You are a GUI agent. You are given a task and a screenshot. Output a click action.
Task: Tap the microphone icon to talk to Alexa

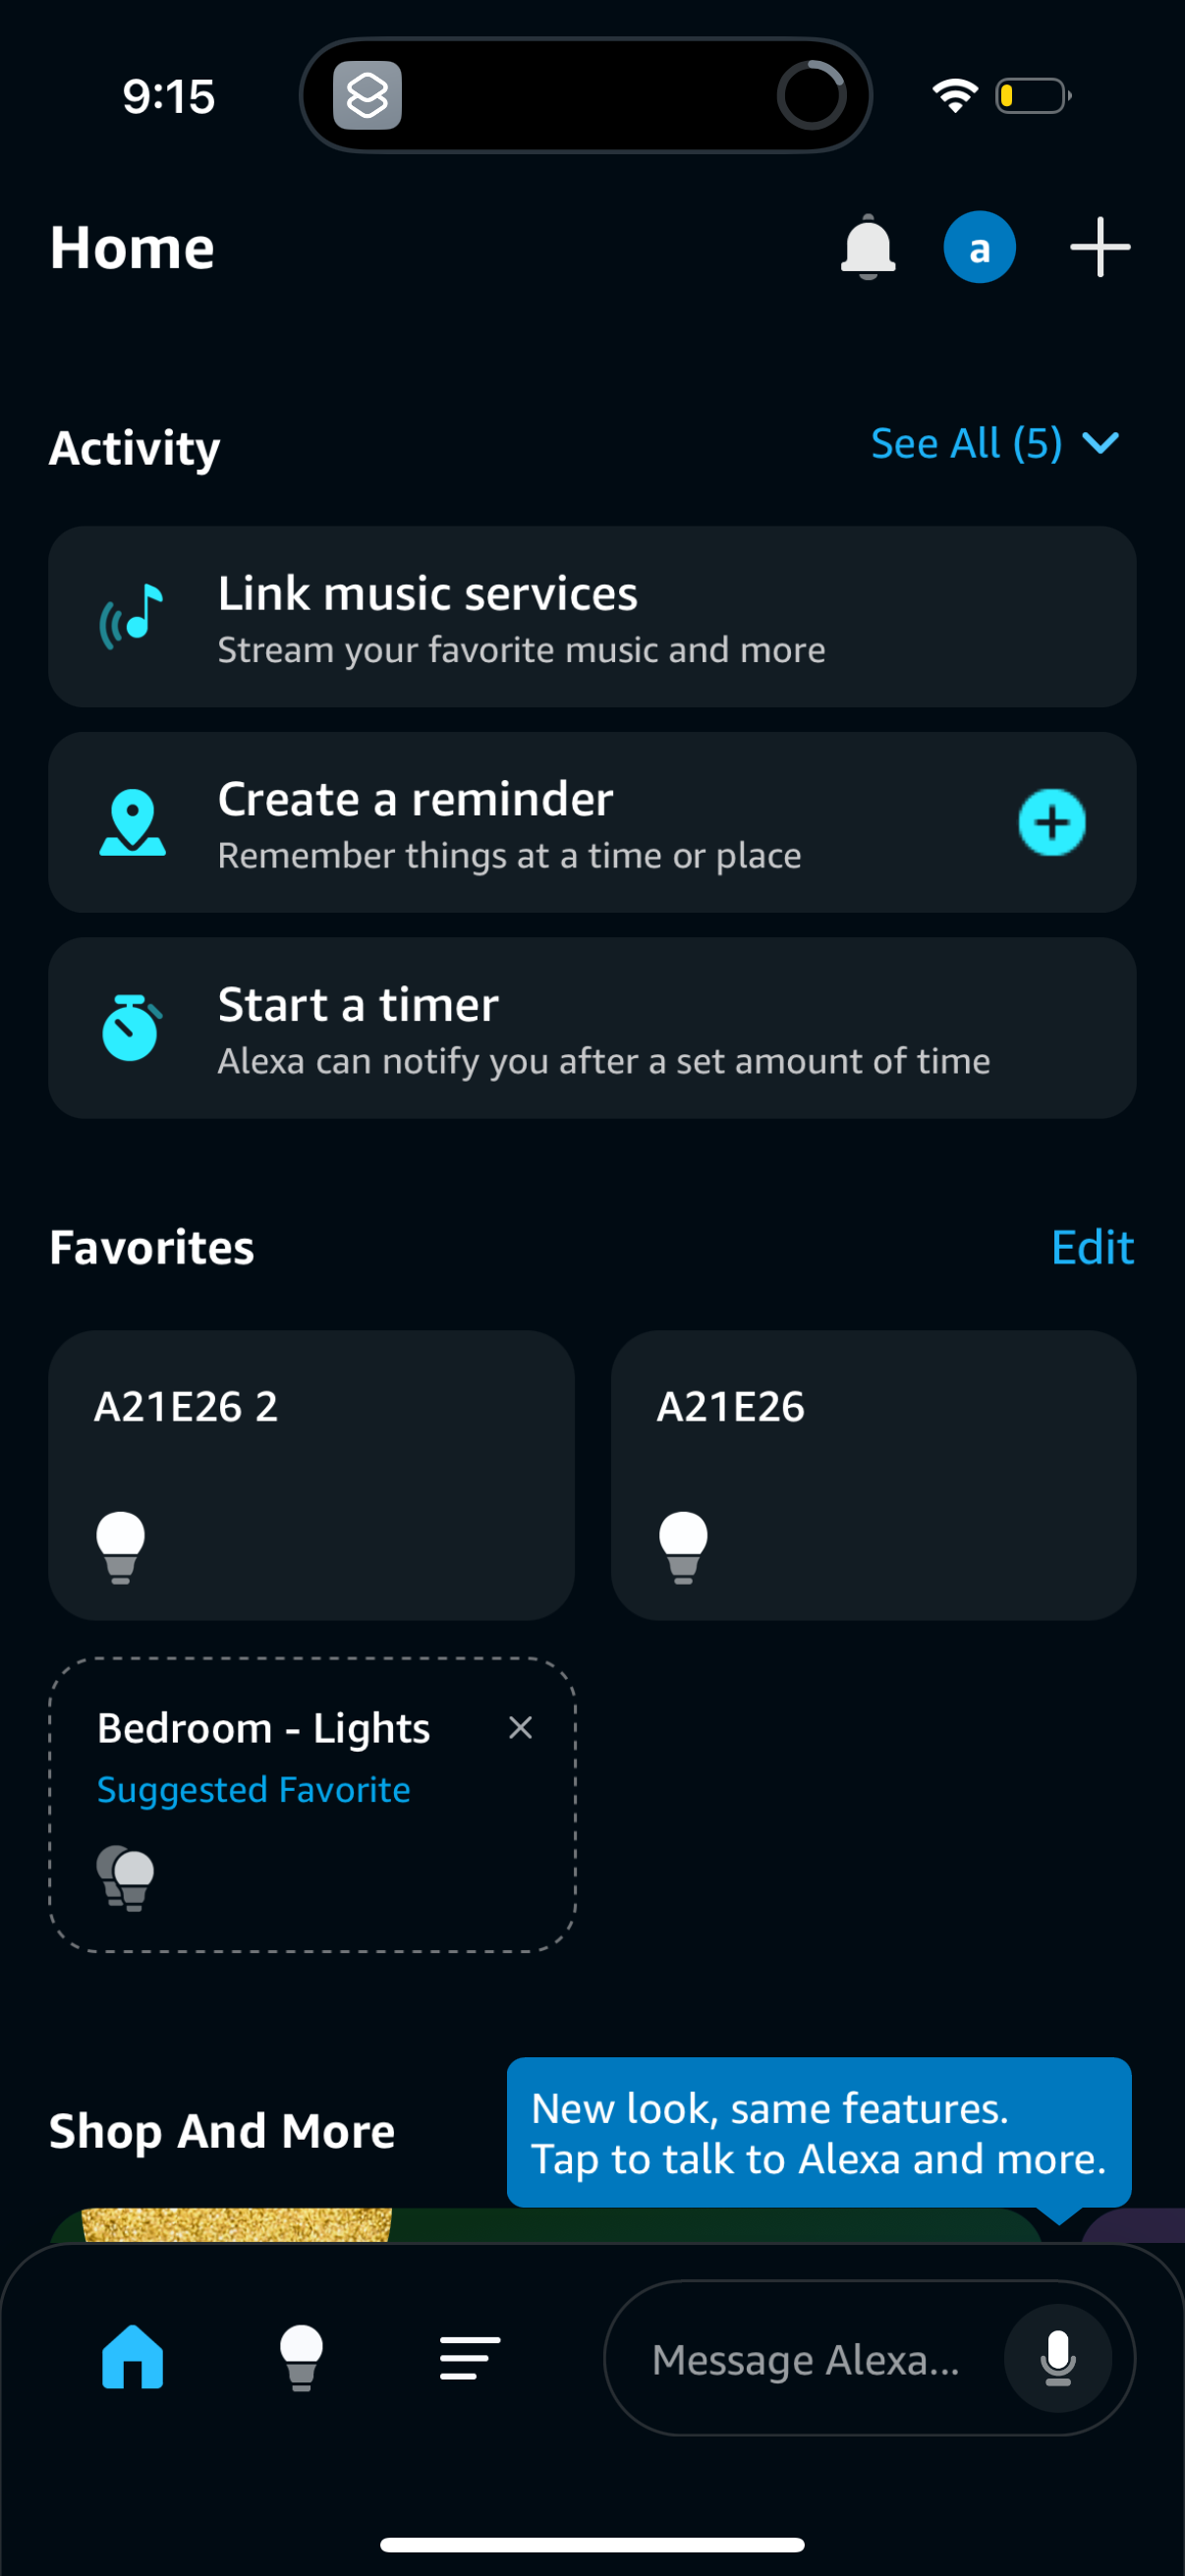(1058, 2358)
